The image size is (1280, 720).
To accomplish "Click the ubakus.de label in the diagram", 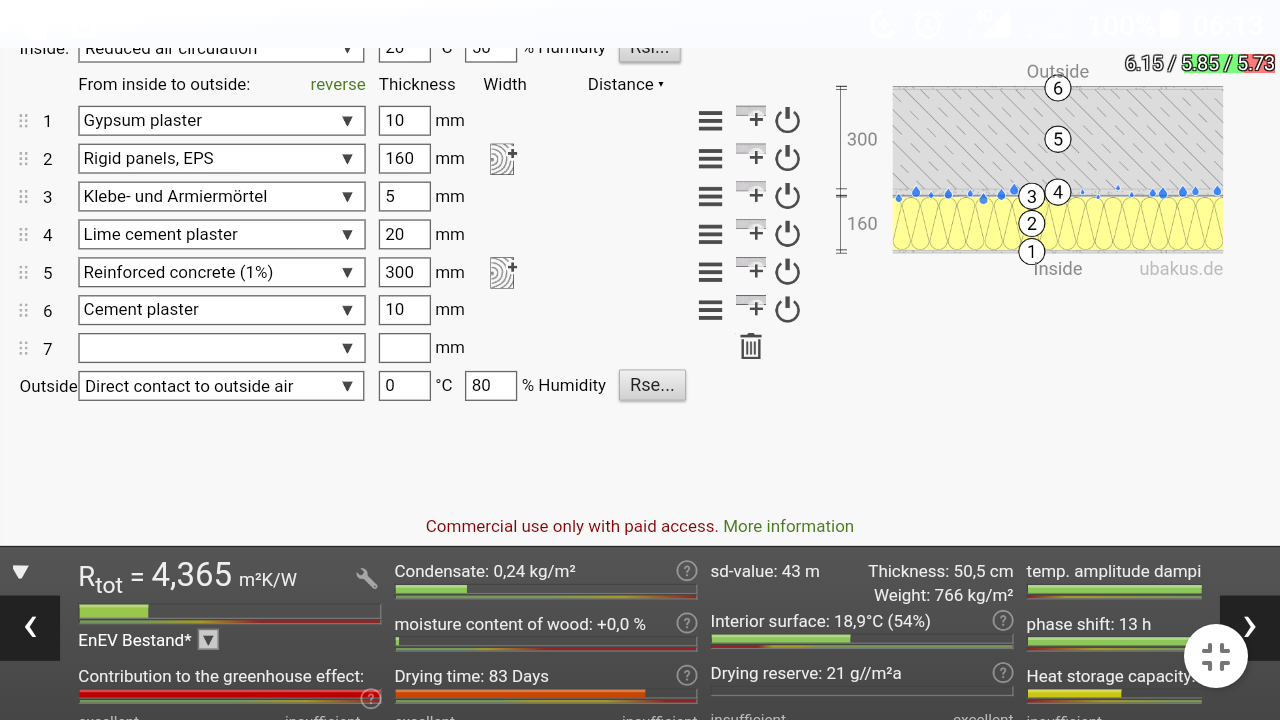I will [1181, 269].
